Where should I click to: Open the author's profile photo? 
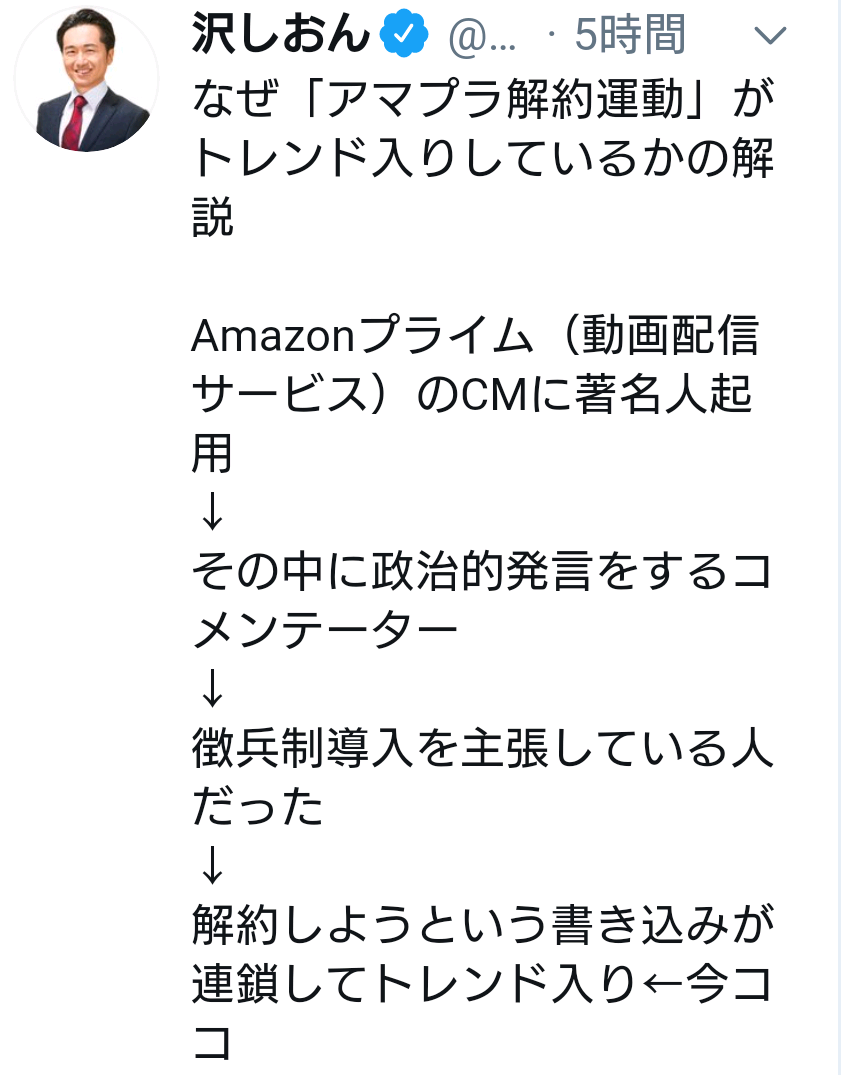pyautogui.click(x=86, y=78)
